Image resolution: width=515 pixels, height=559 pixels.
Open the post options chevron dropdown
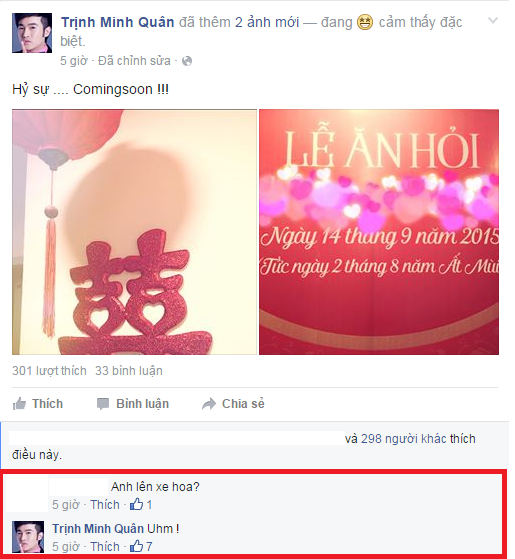pos(493,20)
